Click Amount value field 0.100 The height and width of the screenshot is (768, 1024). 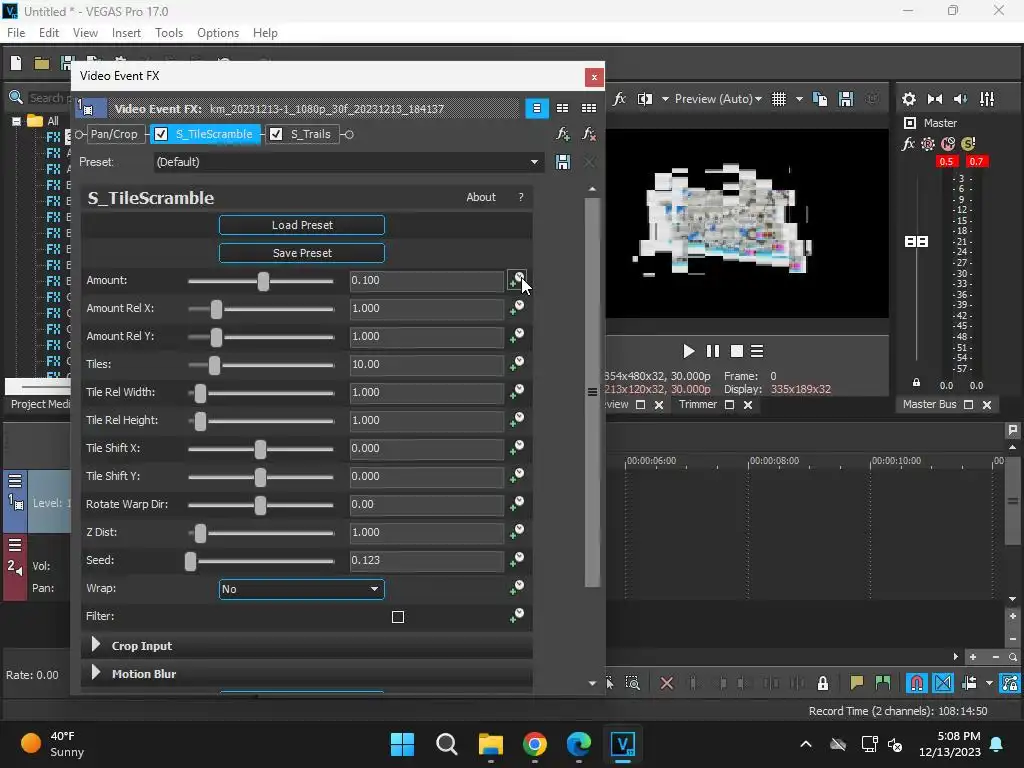tap(426, 281)
